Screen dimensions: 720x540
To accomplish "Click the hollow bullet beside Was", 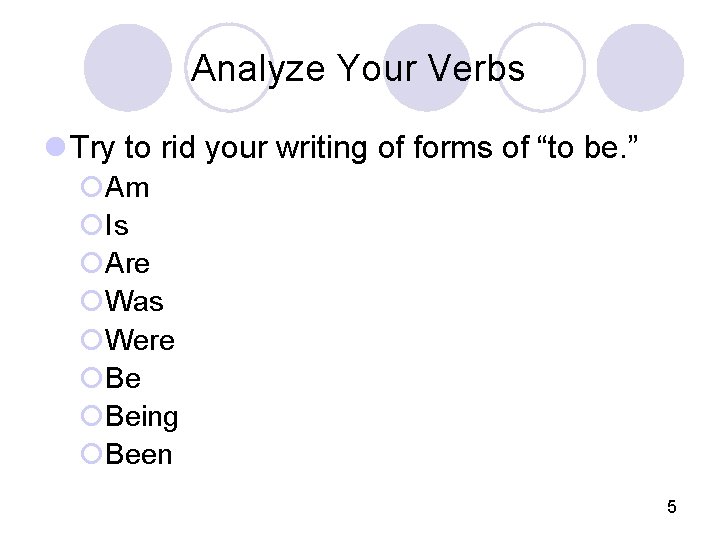I will tap(91, 301).
